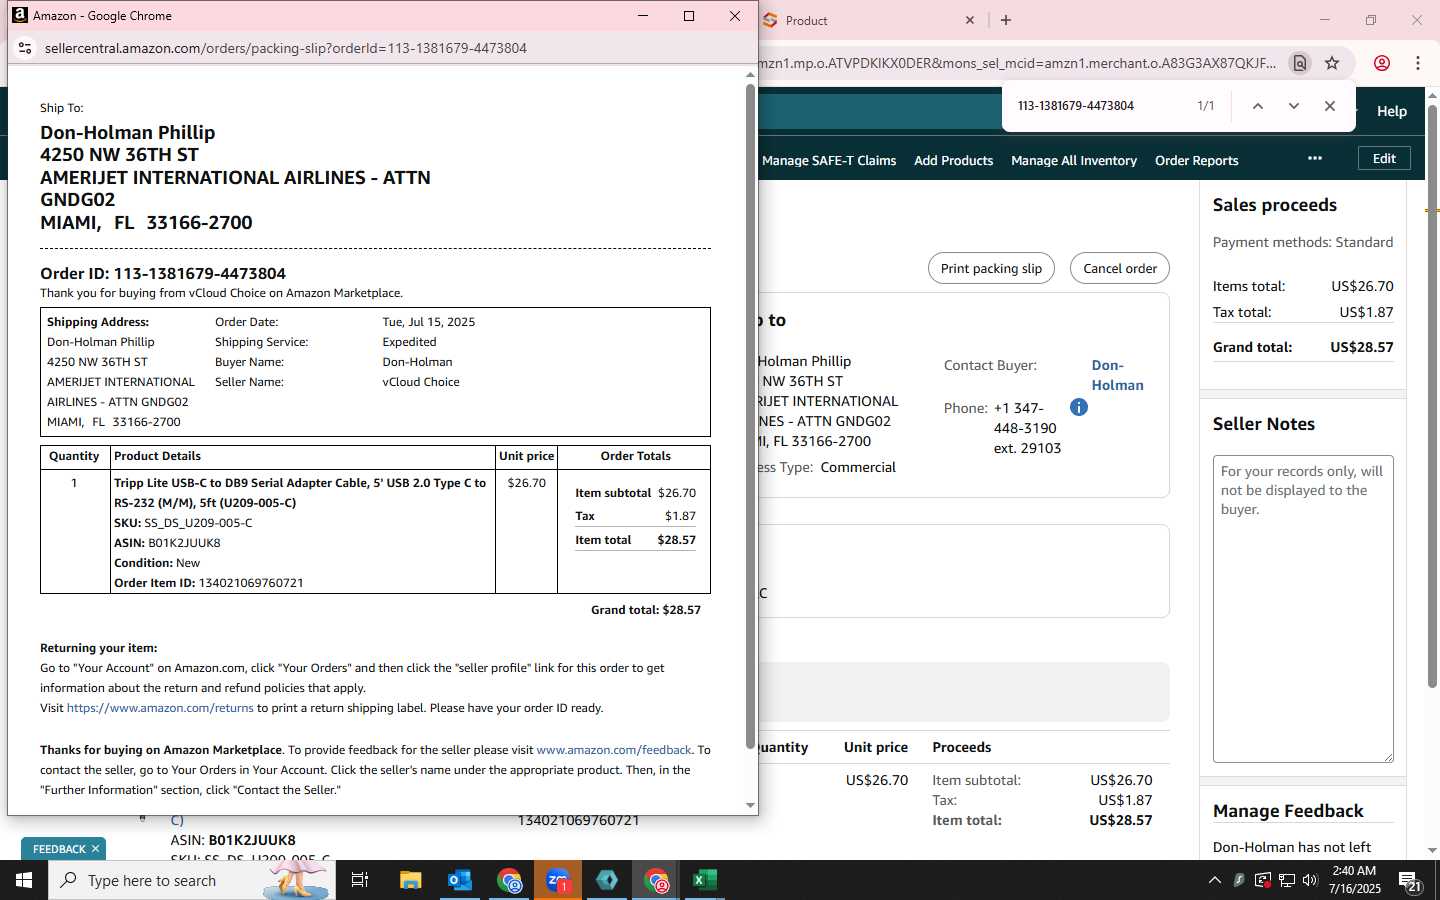
Task: Show hidden system tray icons
Action: tap(1215, 880)
